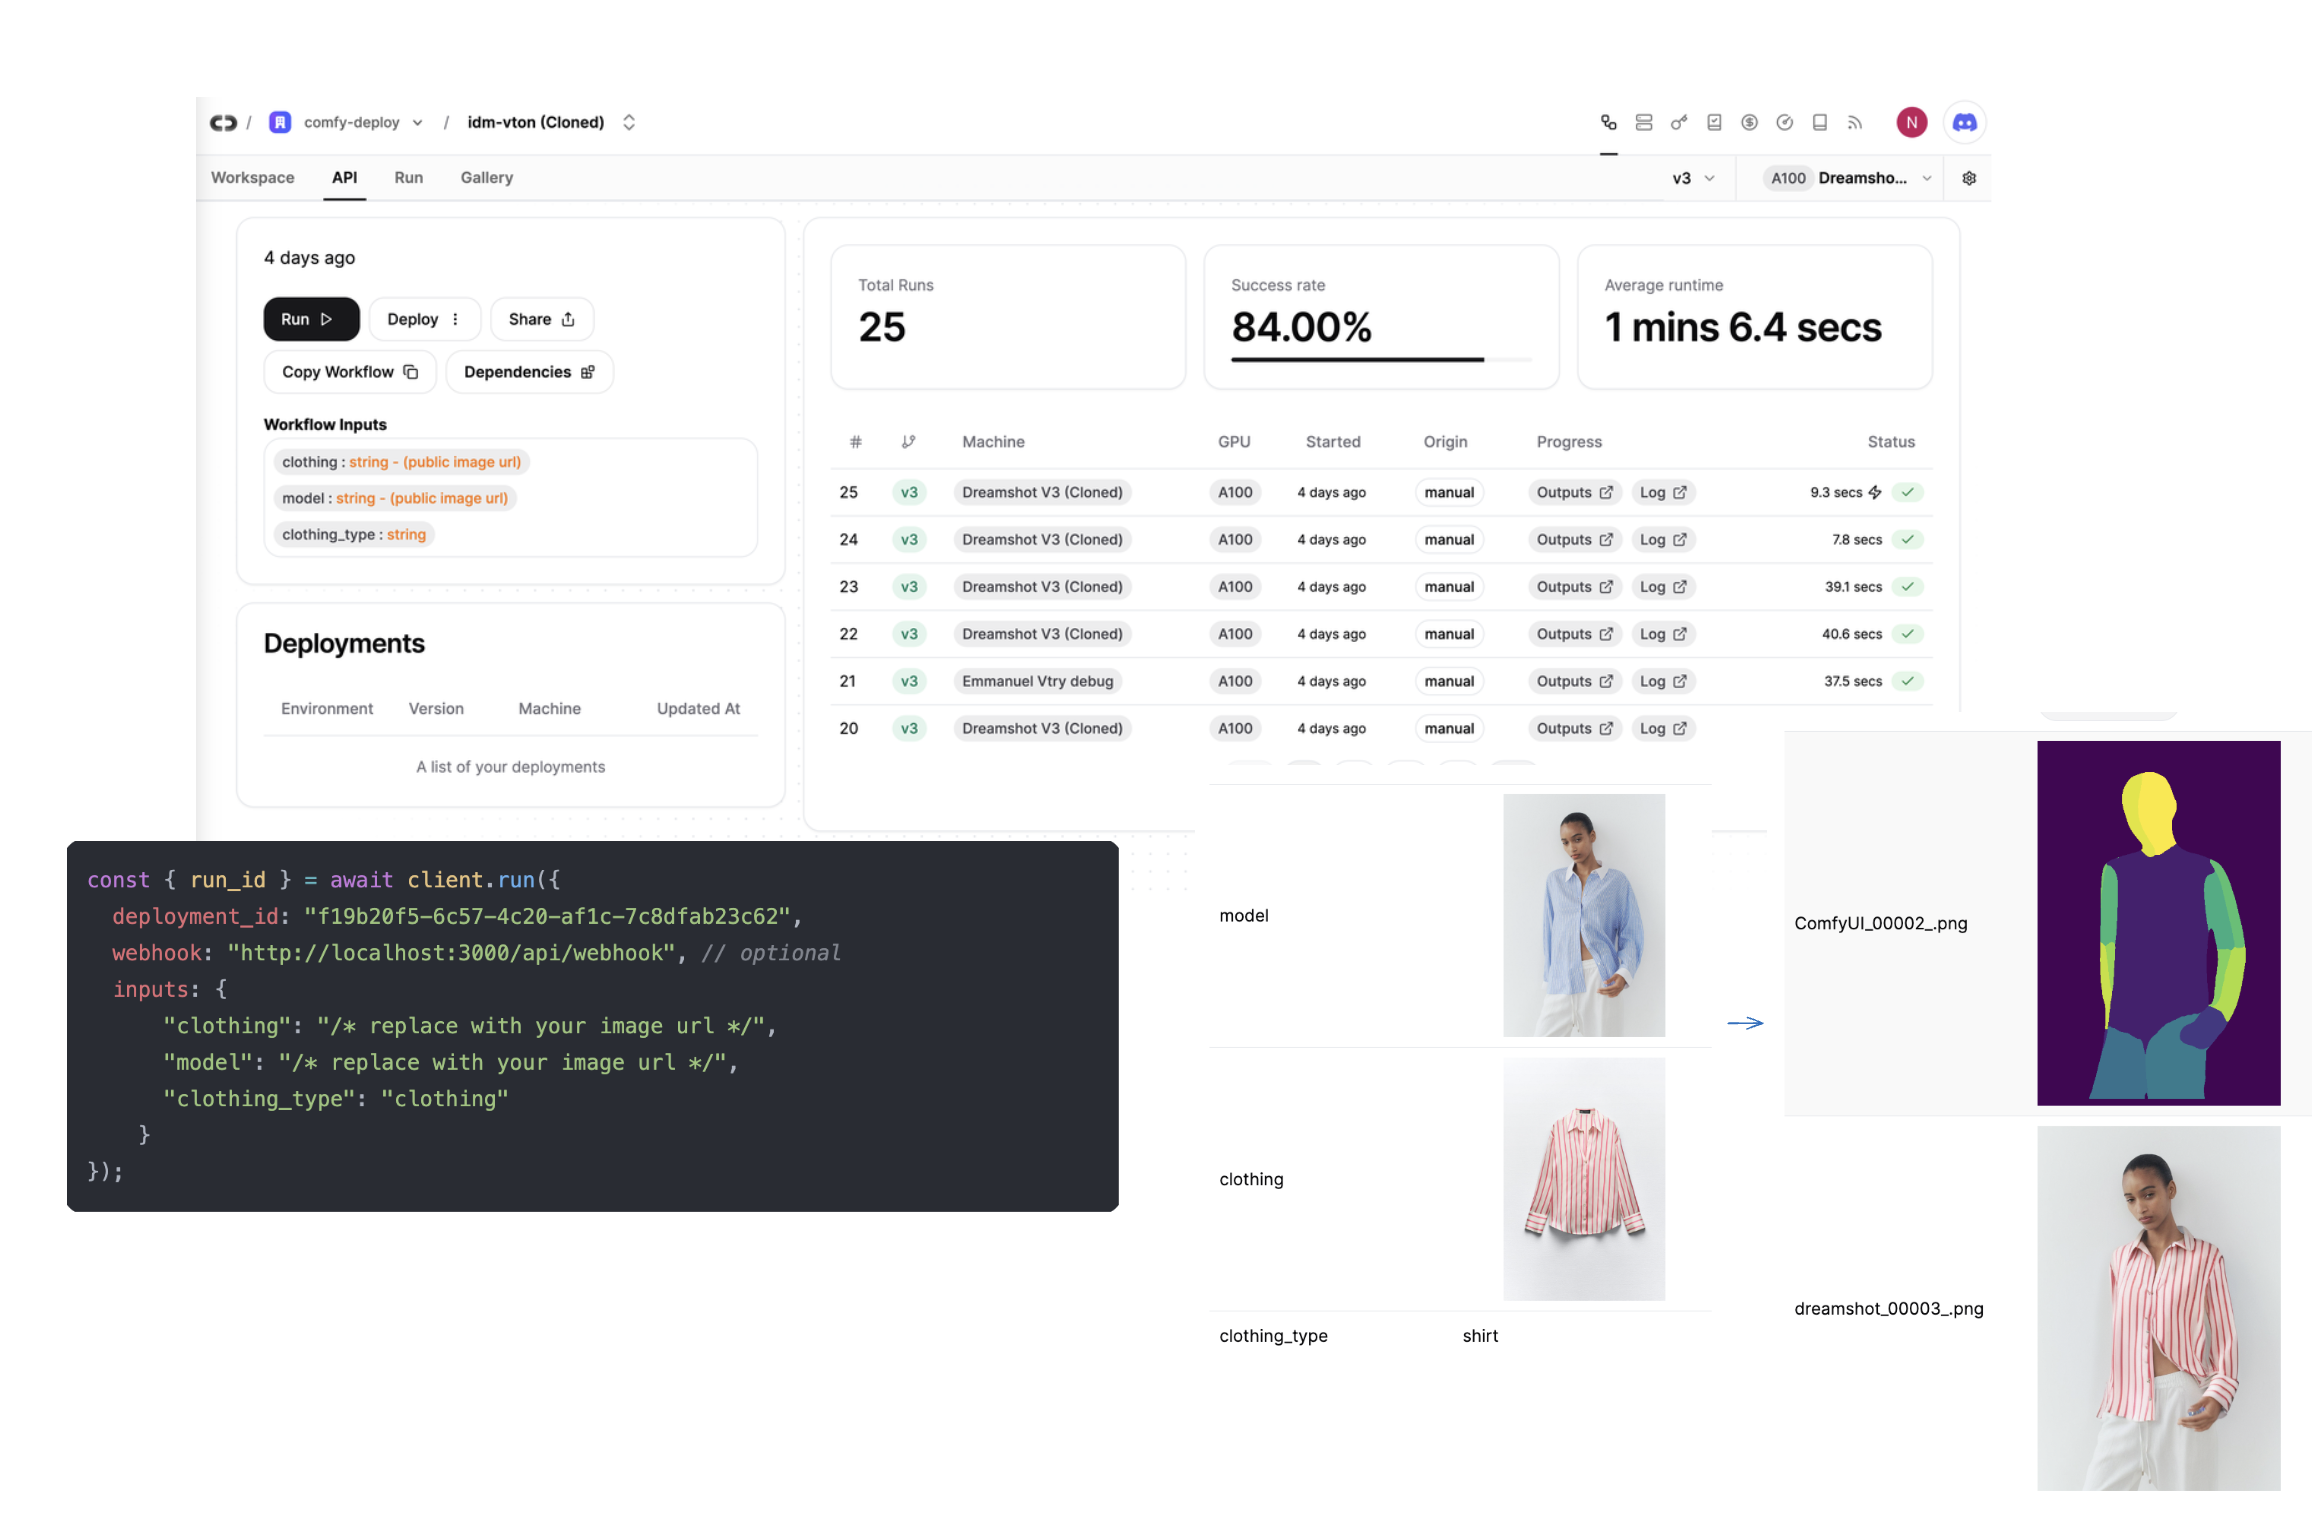Open Outputs link for run 25

click(x=1573, y=492)
